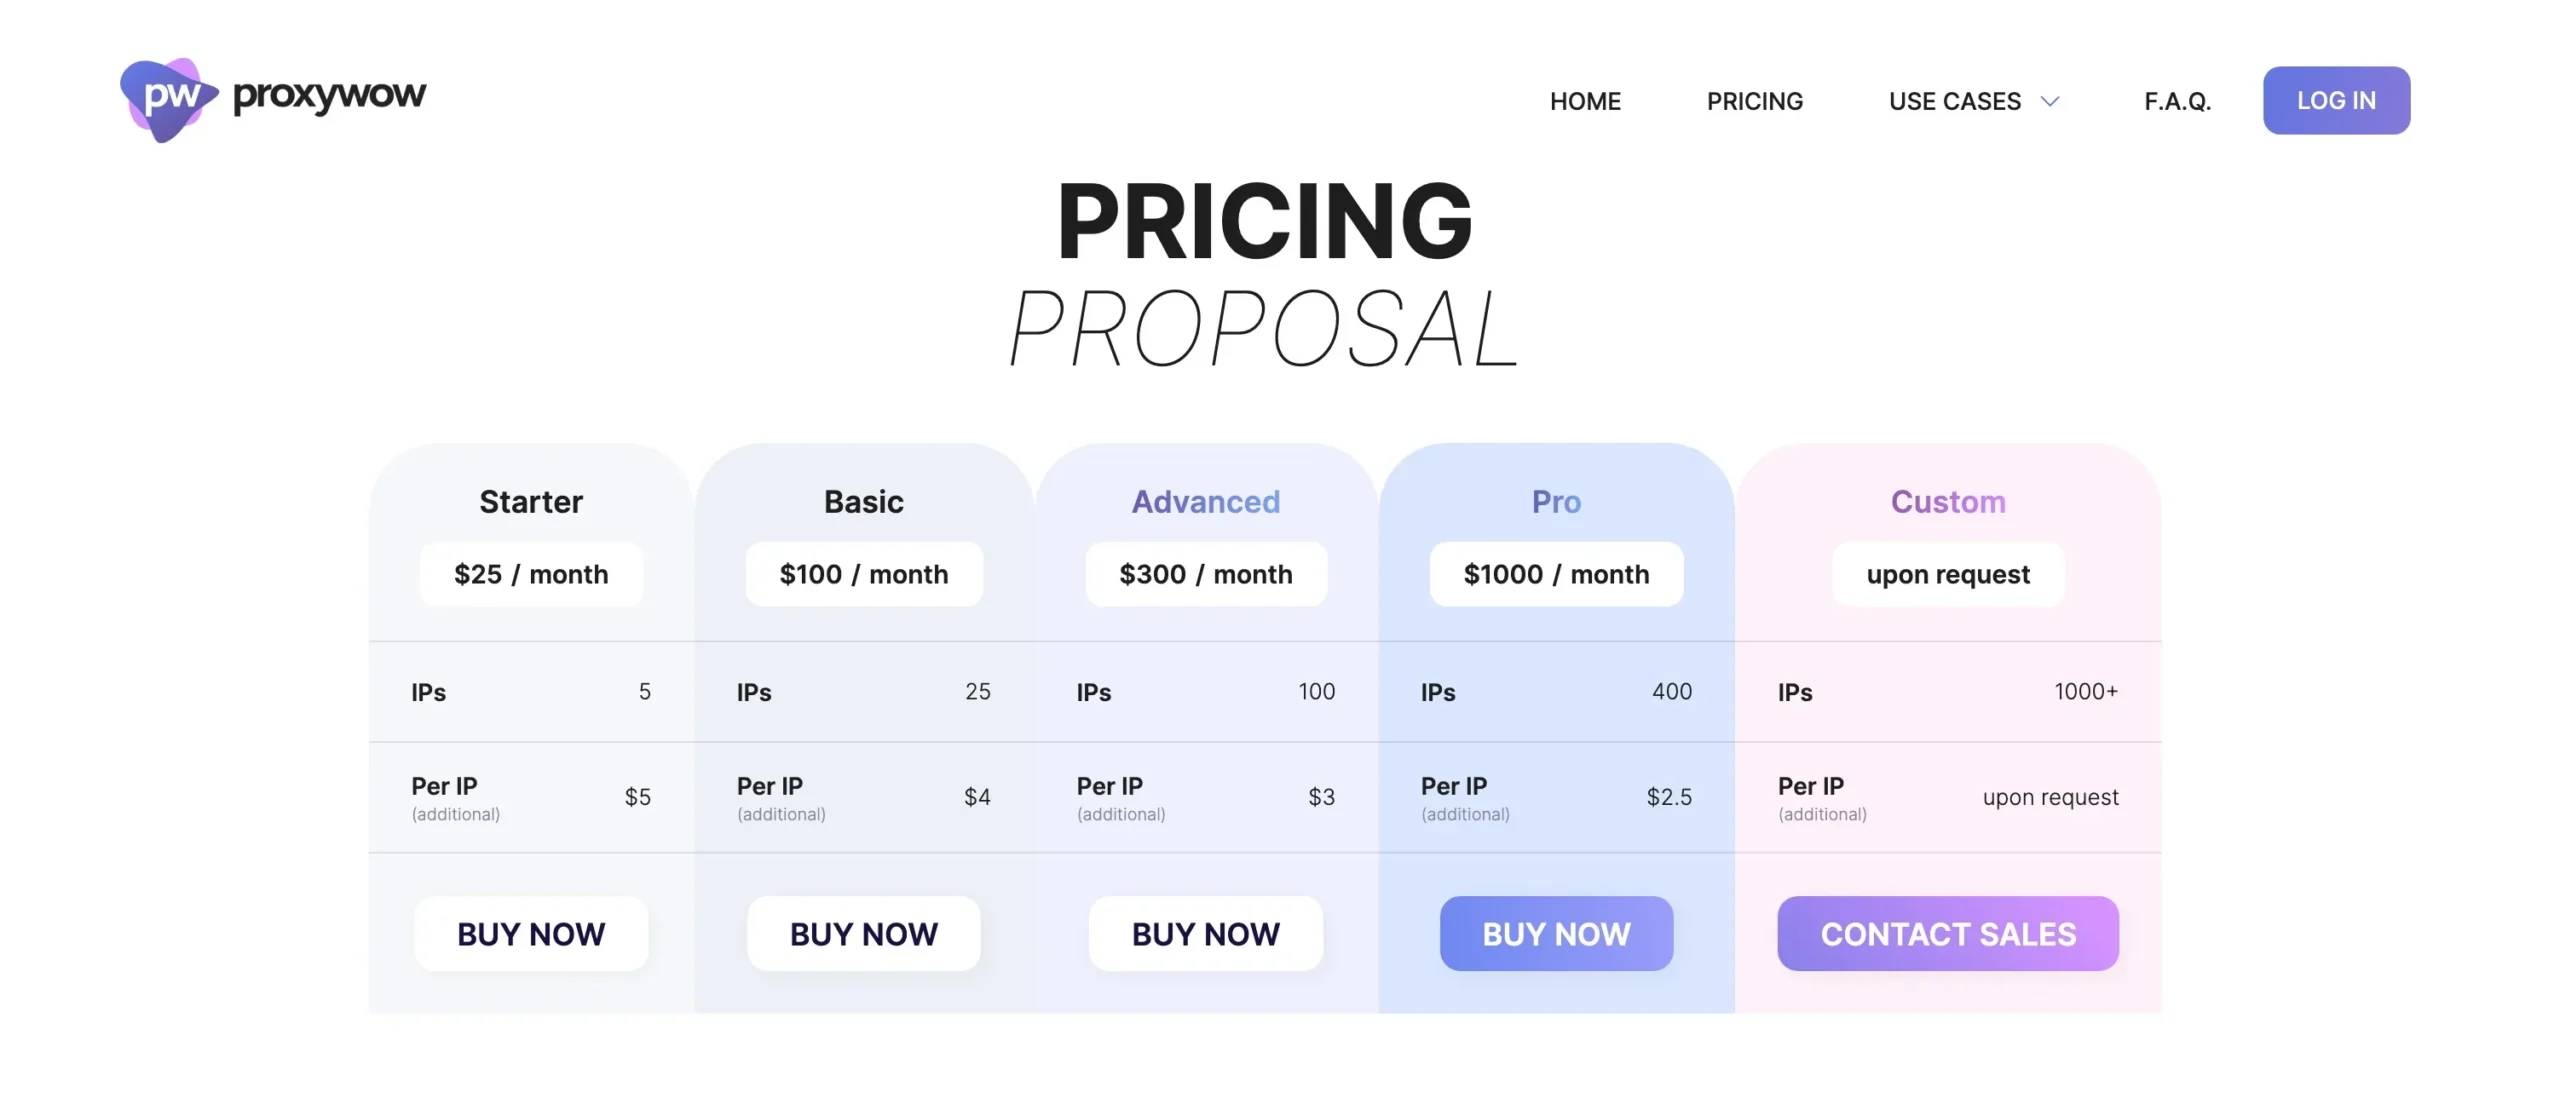
Task: Expand the Use Cases chevron arrow
Action: pos(2050,102)
